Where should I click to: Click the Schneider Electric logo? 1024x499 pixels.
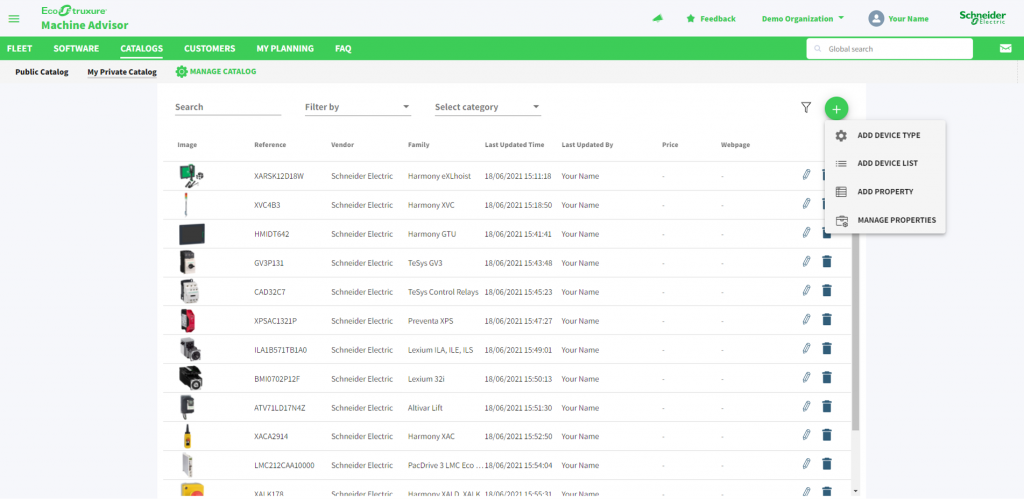click(982, 18)
